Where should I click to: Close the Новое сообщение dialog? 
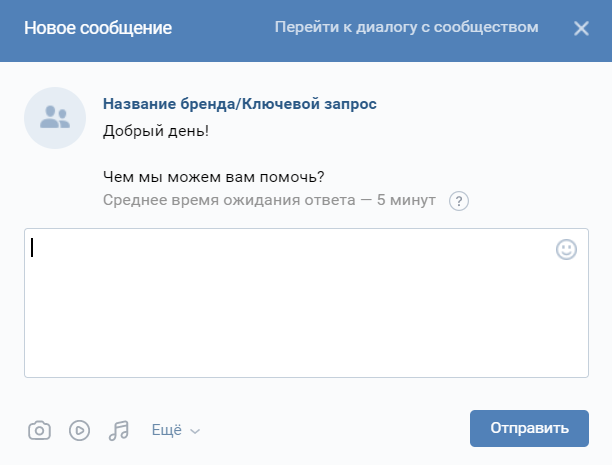click(581, 28)
